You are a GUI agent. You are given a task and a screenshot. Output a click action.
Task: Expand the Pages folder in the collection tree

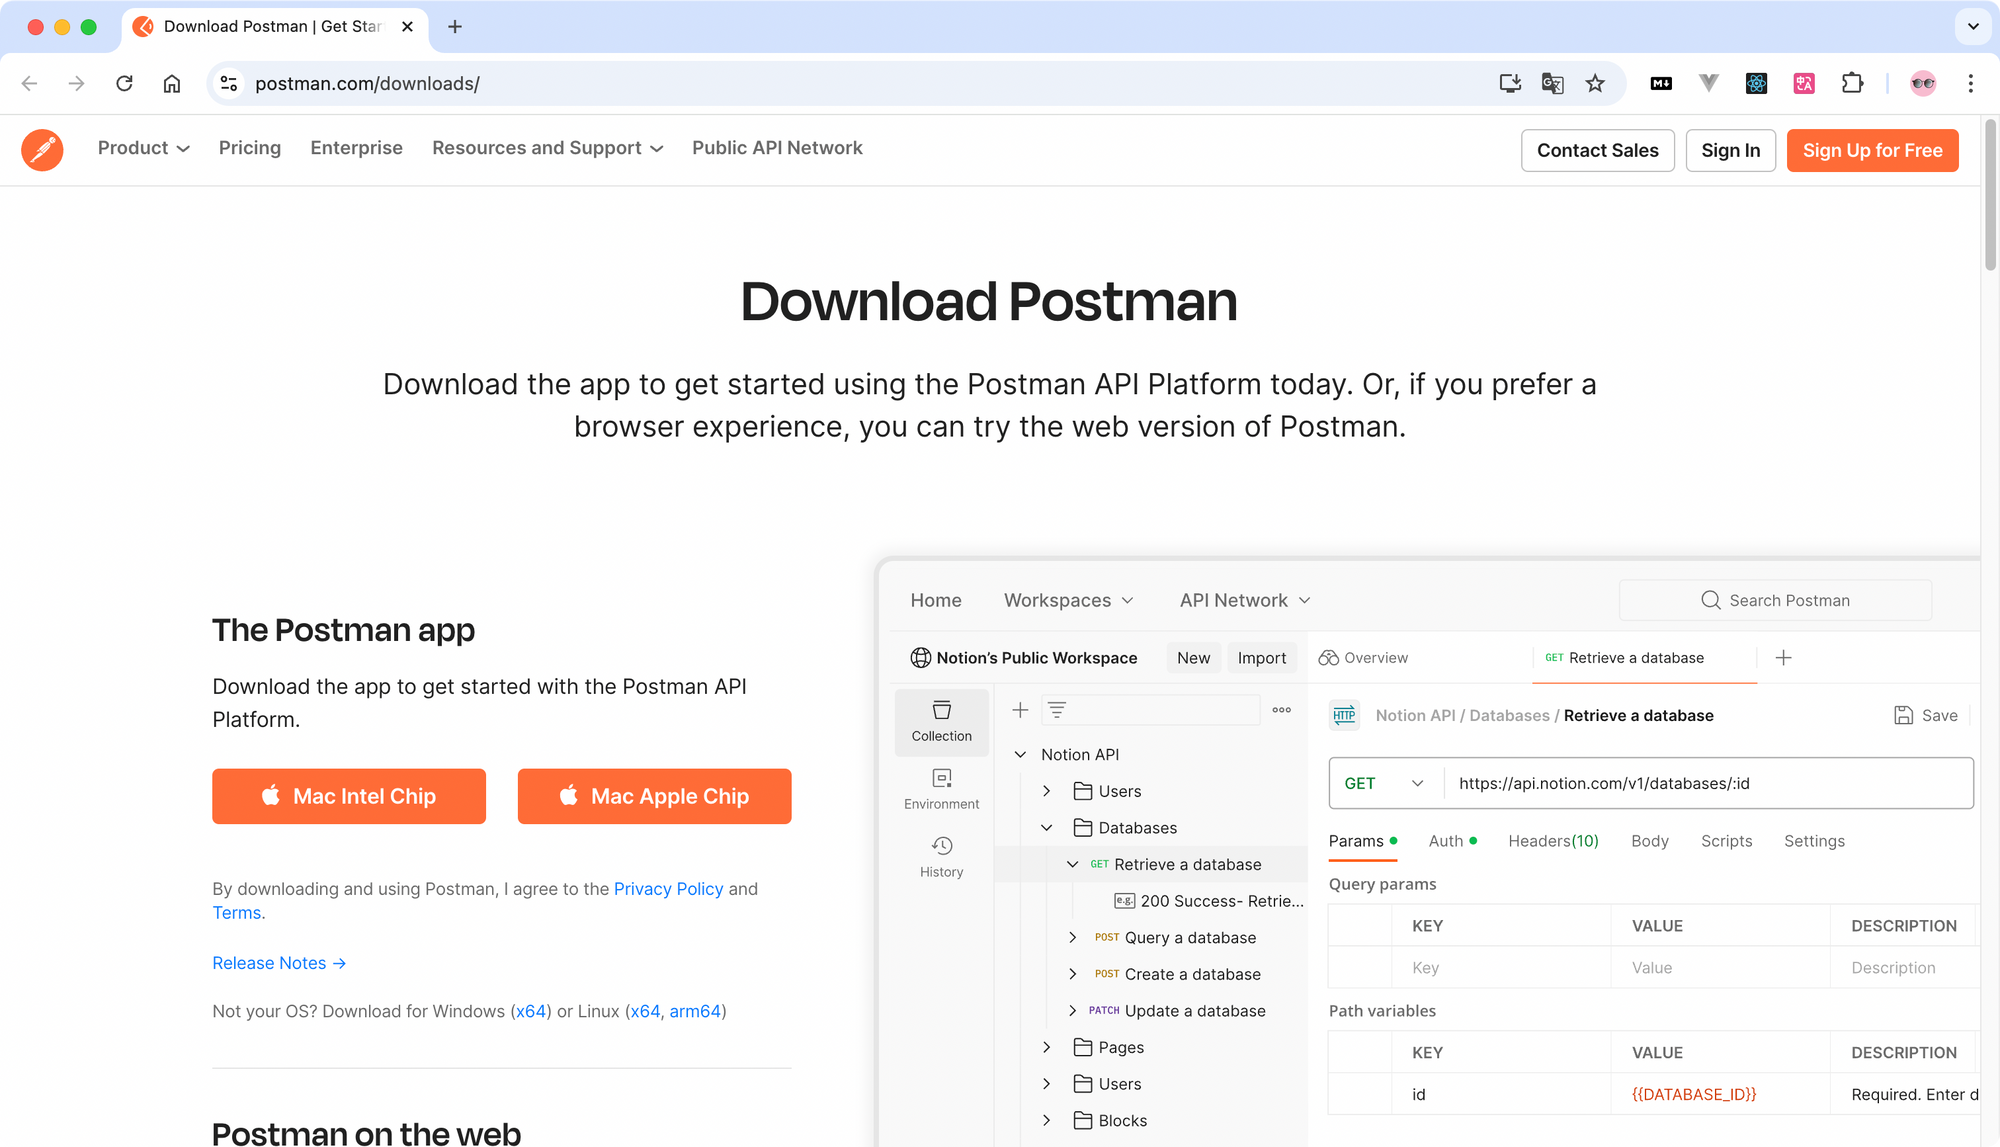[1047, 1047]
